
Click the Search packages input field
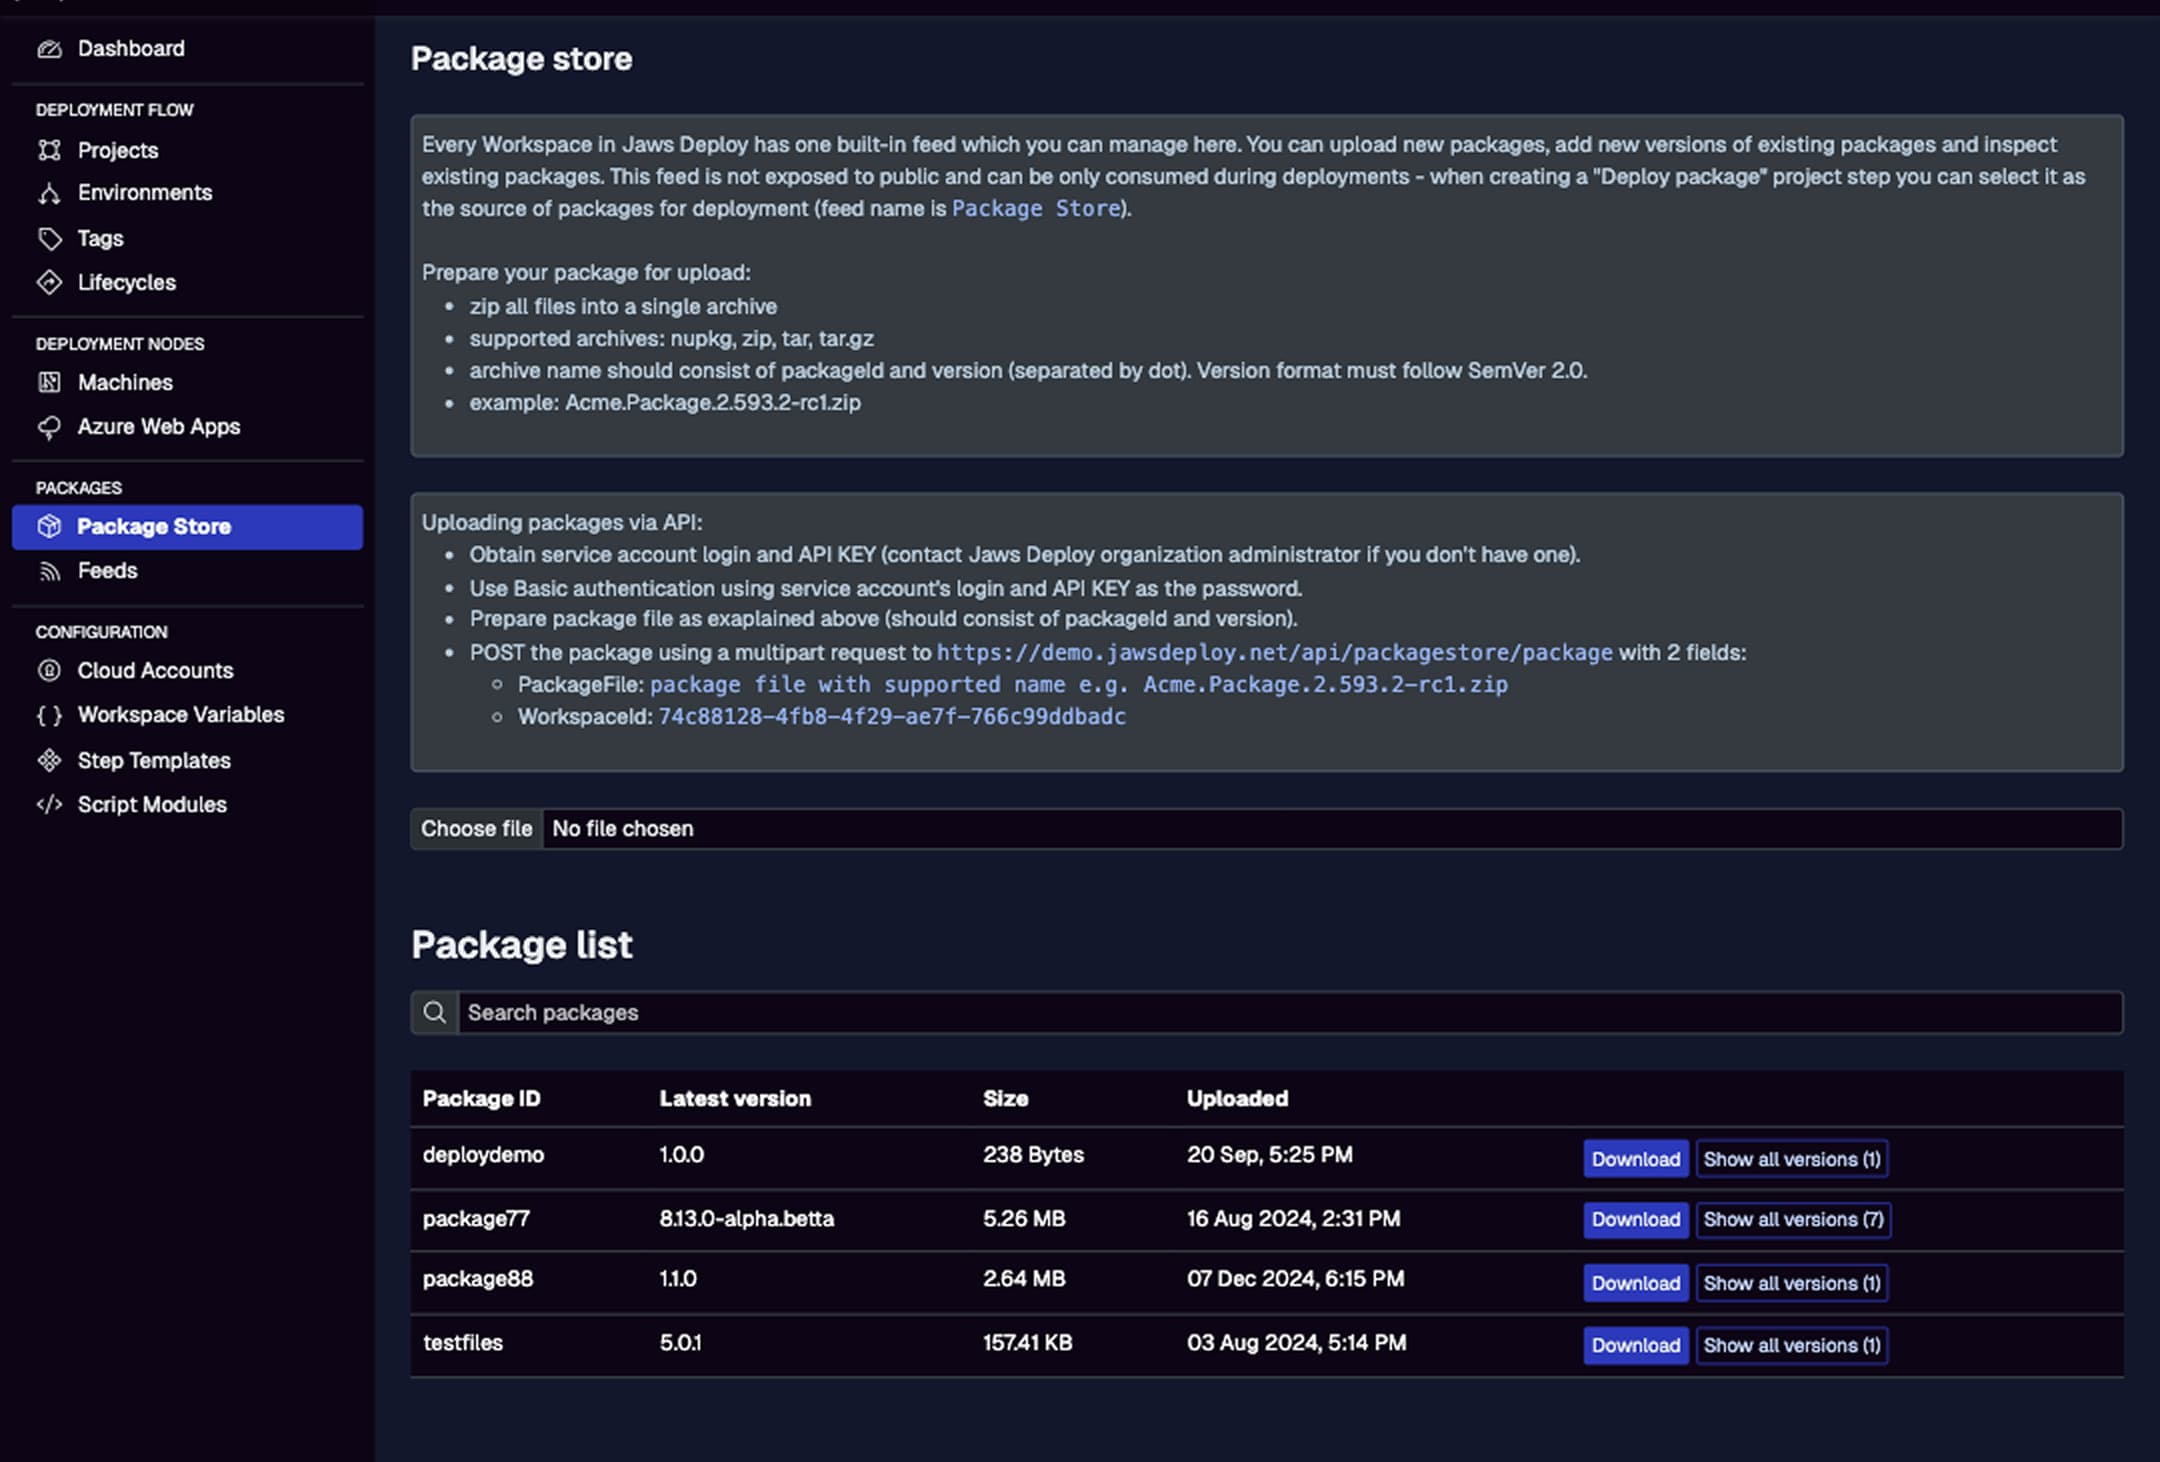[1288, 1012]
